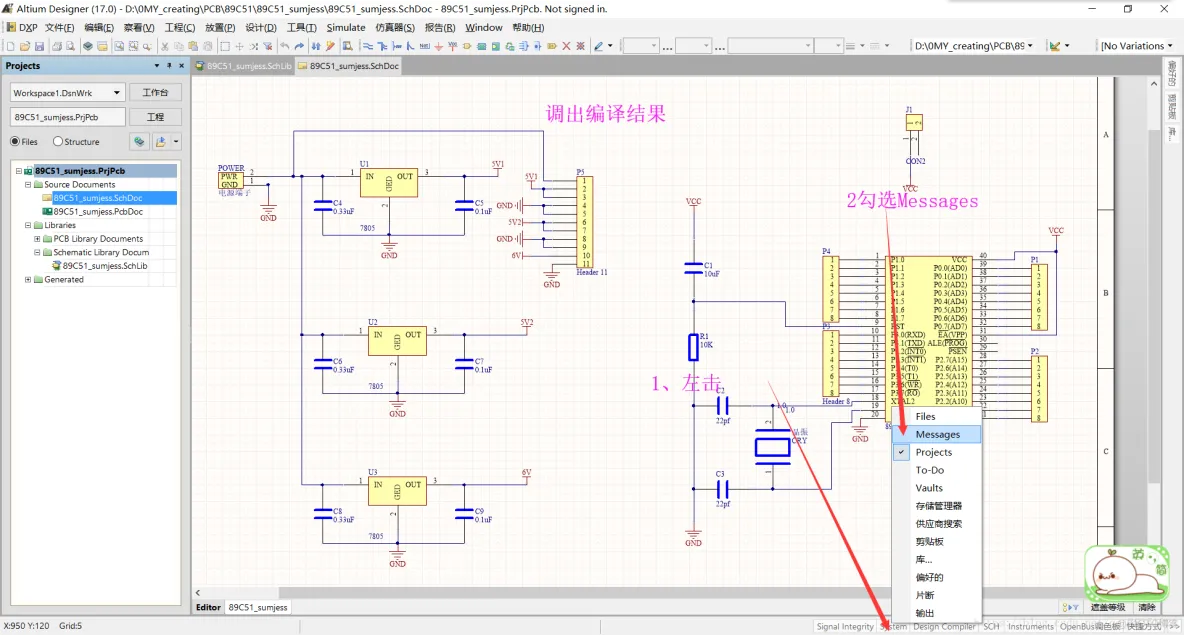Collapse the Source Documents folder
The width and height of the screenshot is (1184, 635).
click(28, 184)
